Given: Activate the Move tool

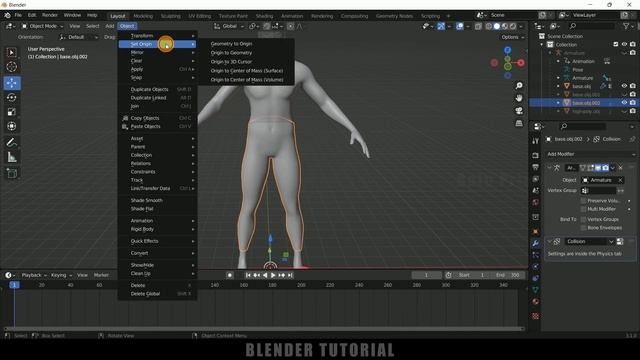Looking at the screenshot, I should 12,83.
